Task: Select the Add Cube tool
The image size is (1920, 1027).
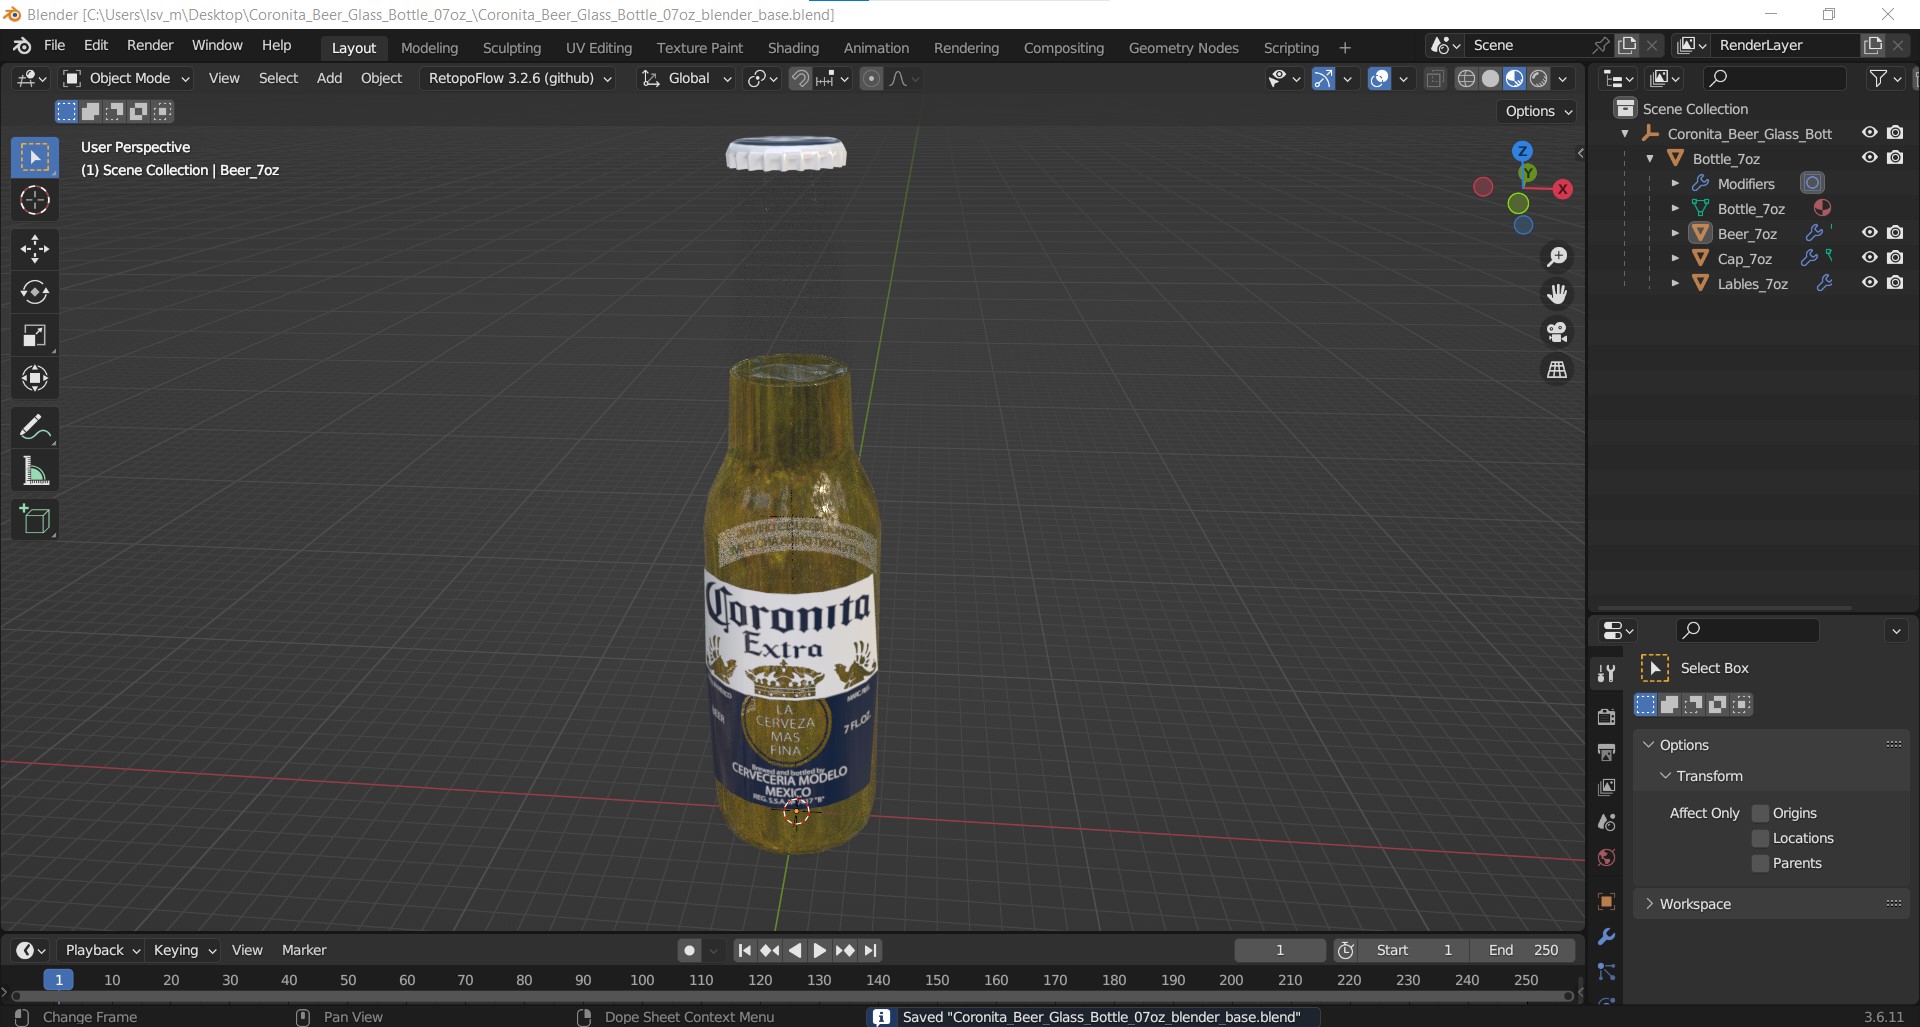Action: (35, 520)
